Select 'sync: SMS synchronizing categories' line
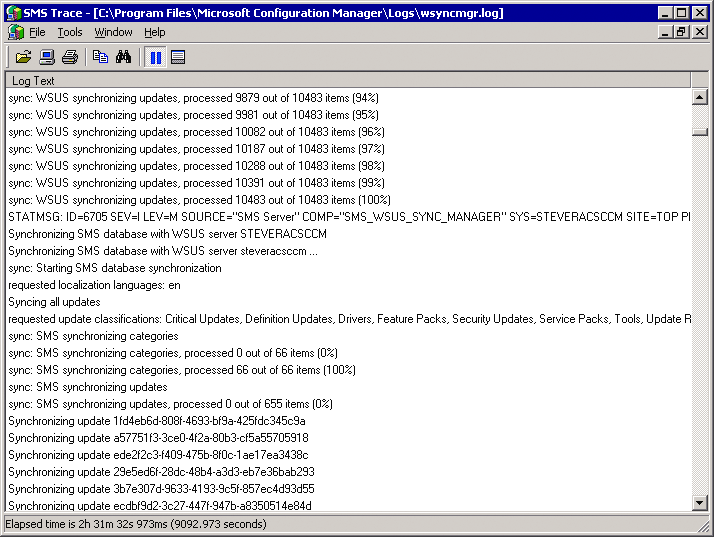 [348, 336]
